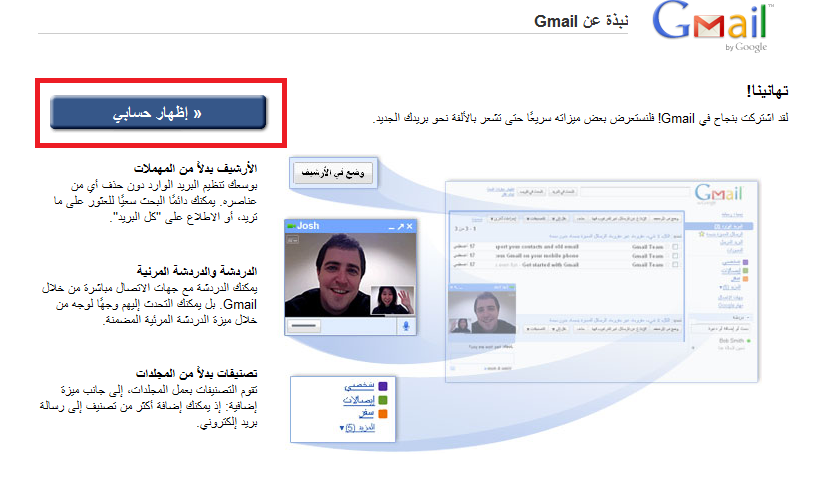Expand the المزيد (5) labels dropdown
This screenshot has height=479, width=814.
[357, 428]
